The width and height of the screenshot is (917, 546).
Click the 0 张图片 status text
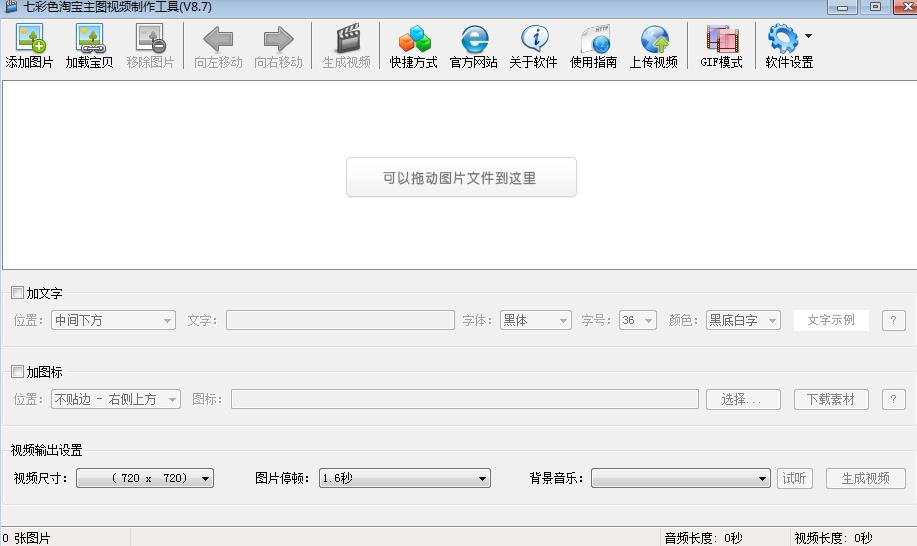(x=26, y=538)
